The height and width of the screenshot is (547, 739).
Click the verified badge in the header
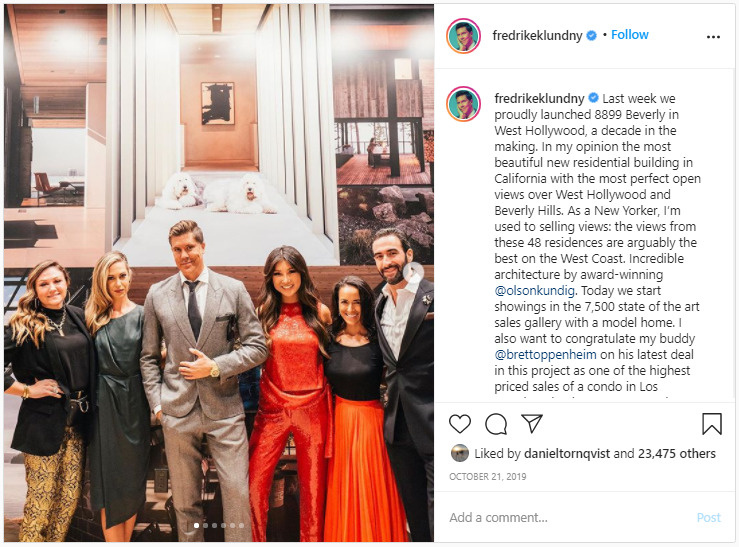coord(591,35)
